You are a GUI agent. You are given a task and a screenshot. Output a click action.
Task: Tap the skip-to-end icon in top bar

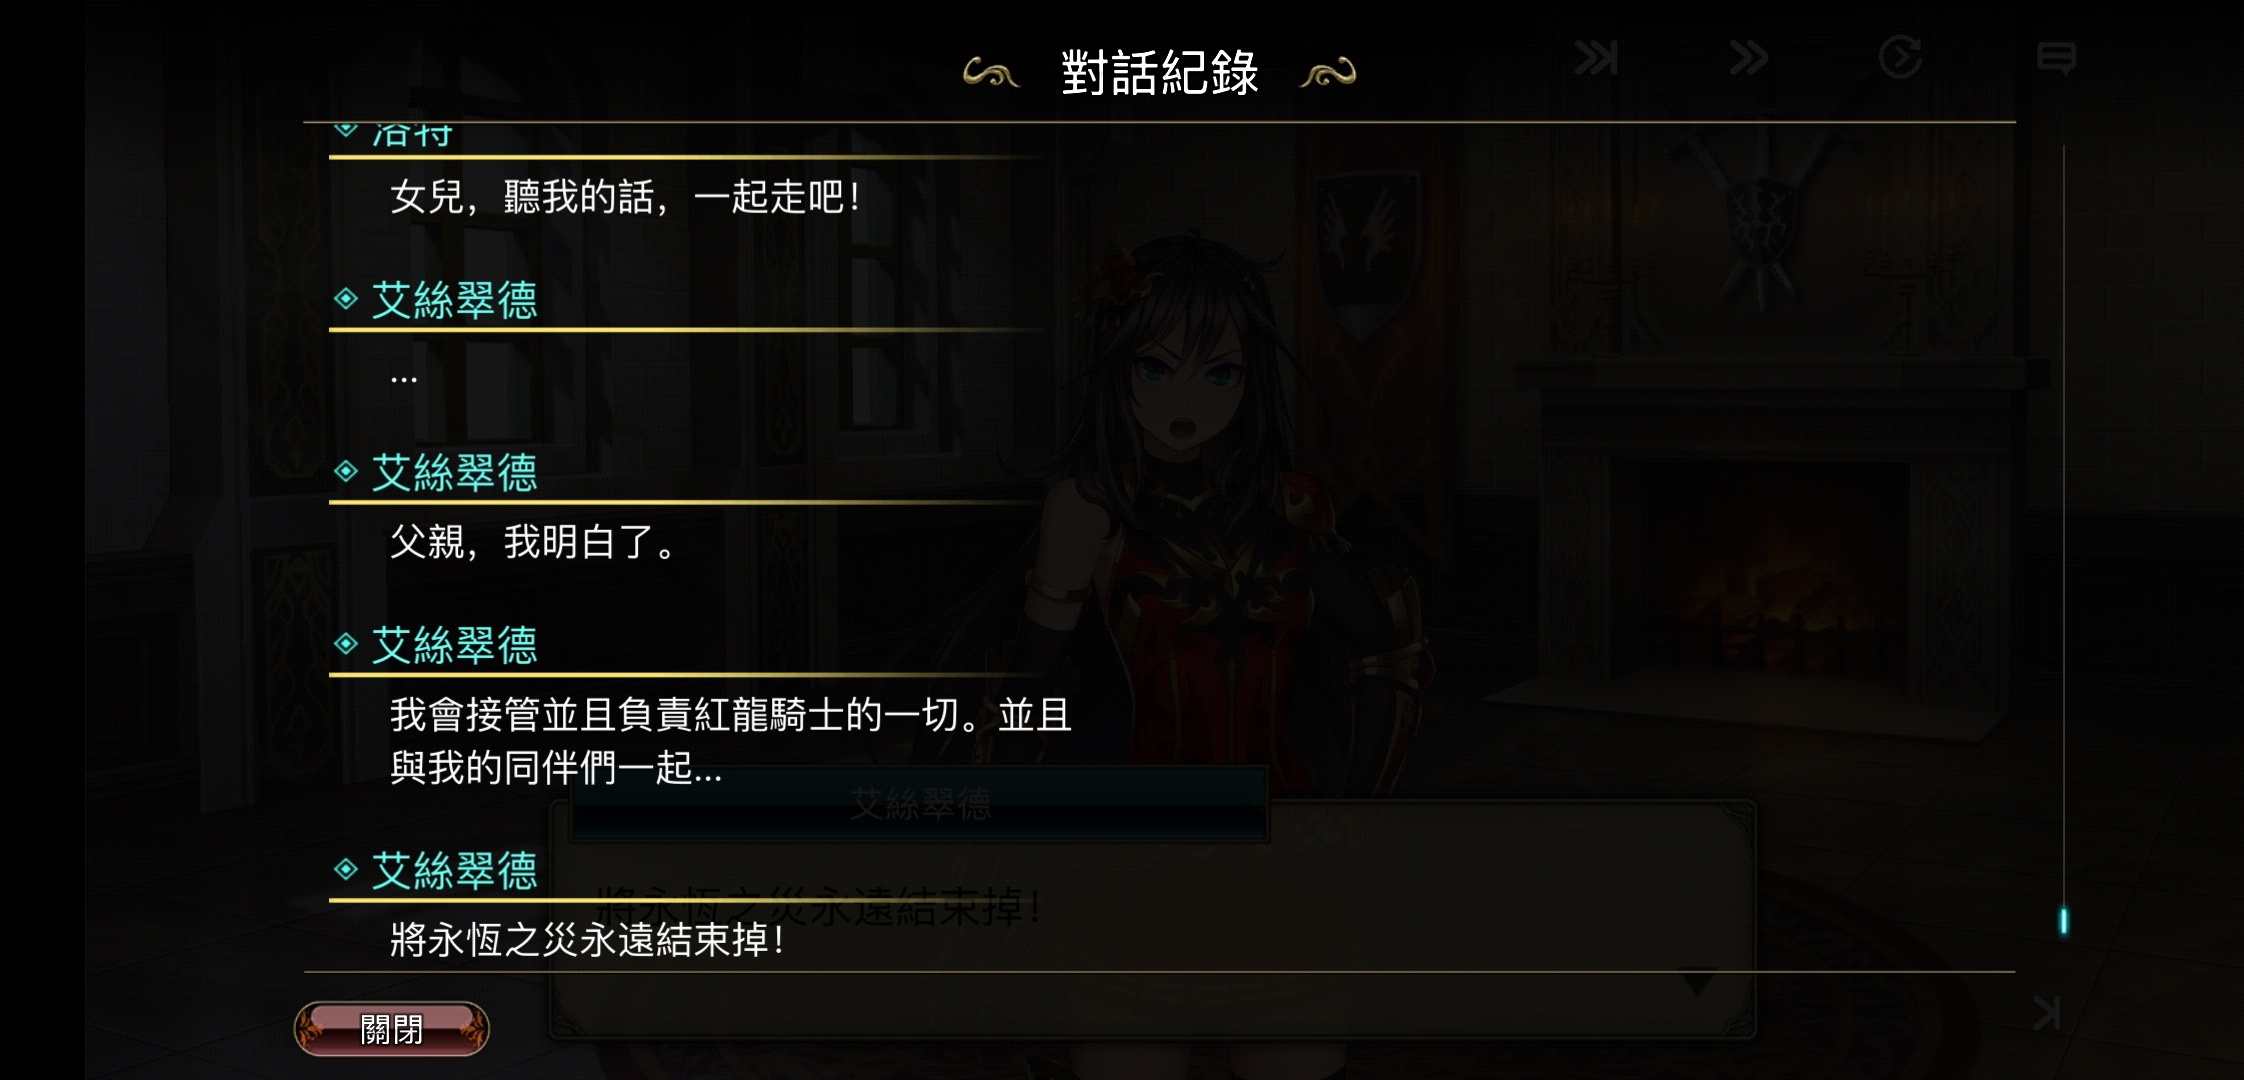pos(1596,58)
